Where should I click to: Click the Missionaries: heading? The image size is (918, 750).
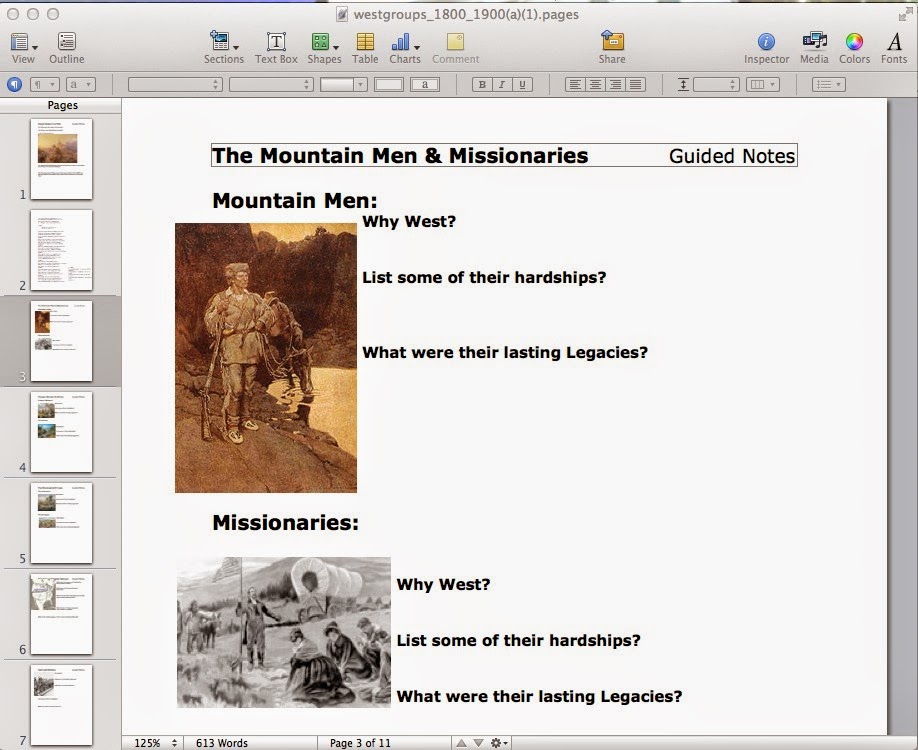coord(285,522)
